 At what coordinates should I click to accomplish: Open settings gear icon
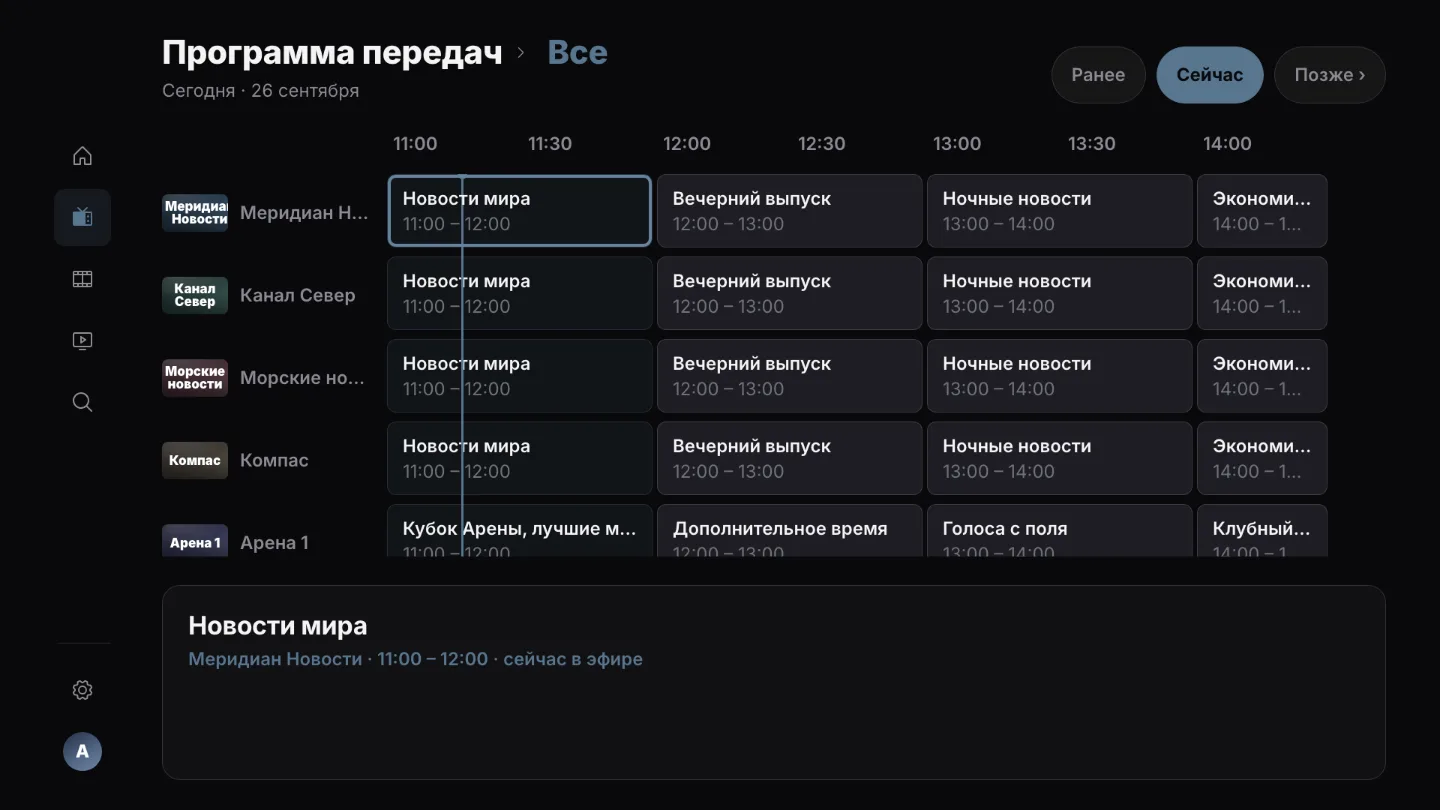82,690
